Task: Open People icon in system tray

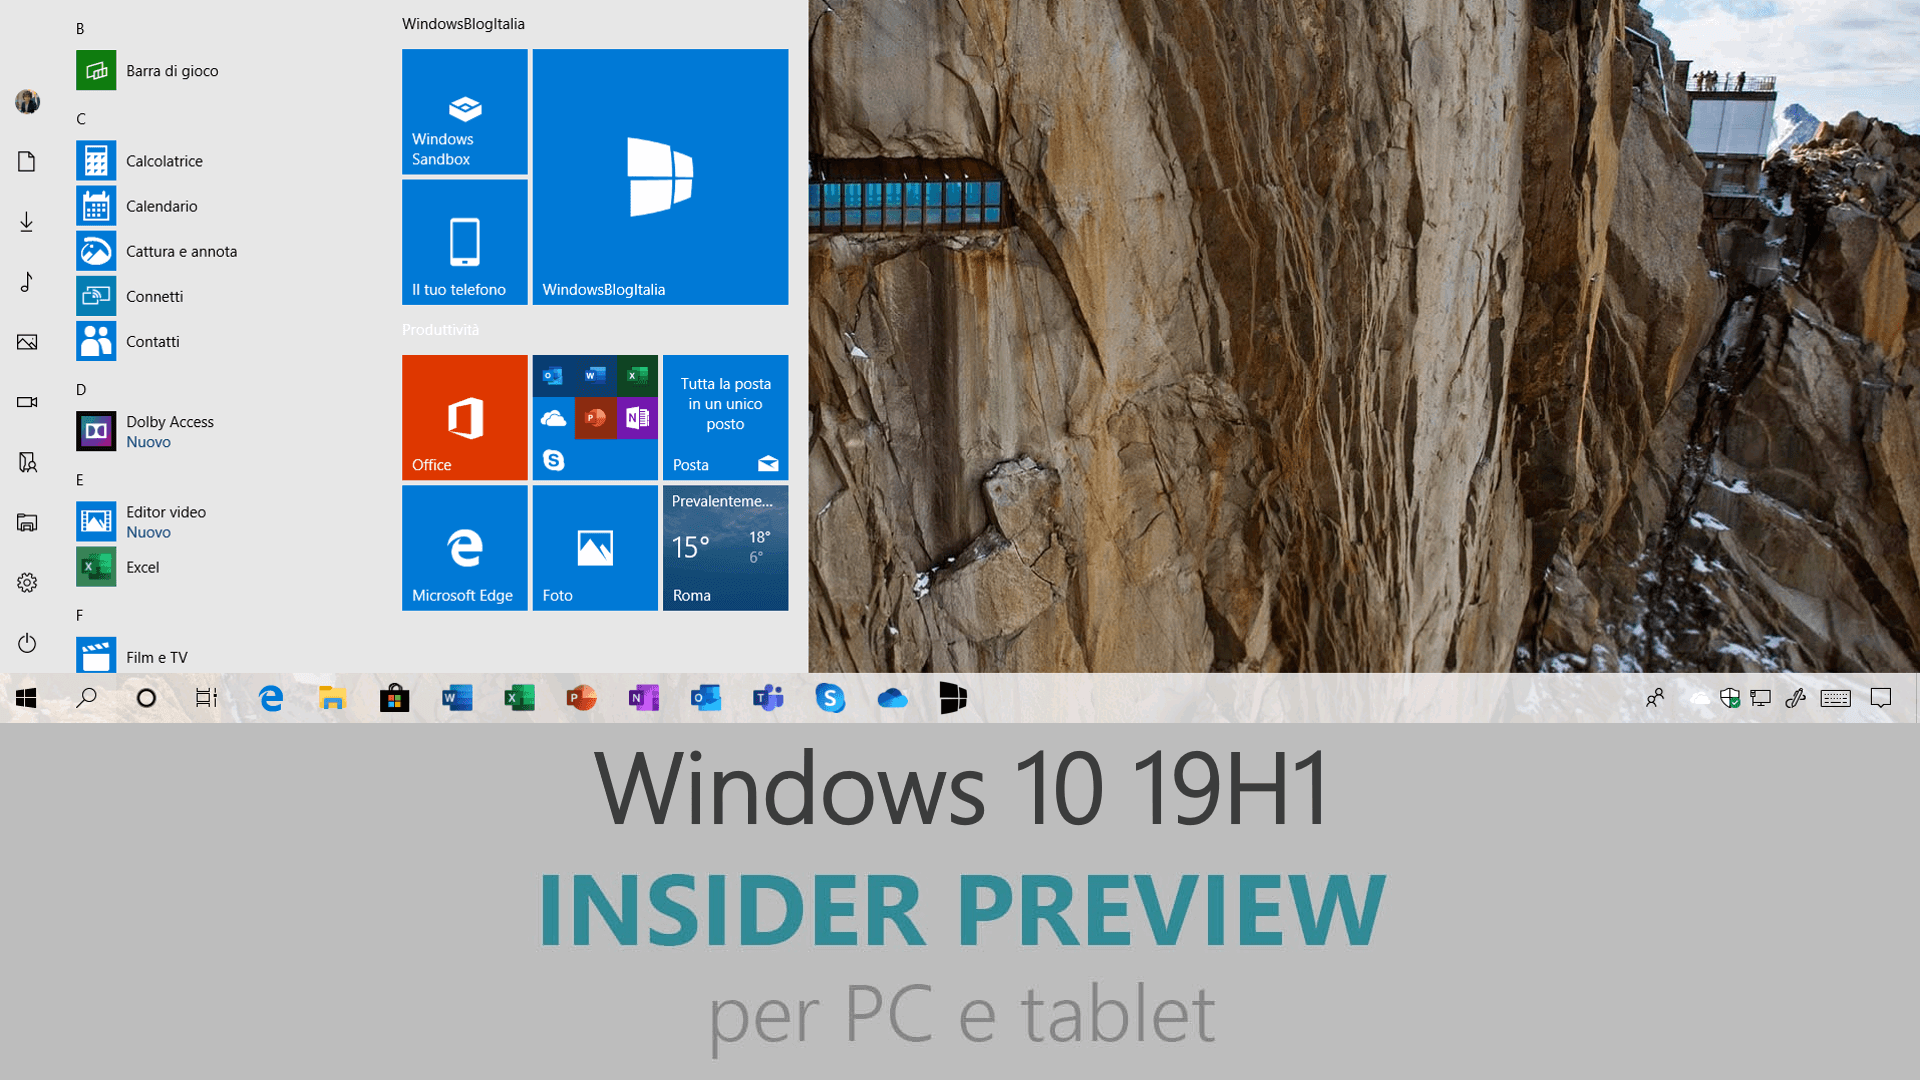Action: (1655, 698)
